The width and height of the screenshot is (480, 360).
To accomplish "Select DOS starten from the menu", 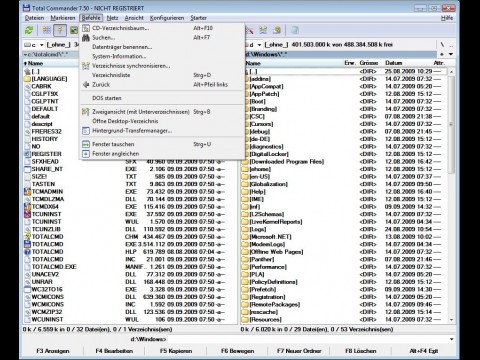I will (x=162, y=98).
